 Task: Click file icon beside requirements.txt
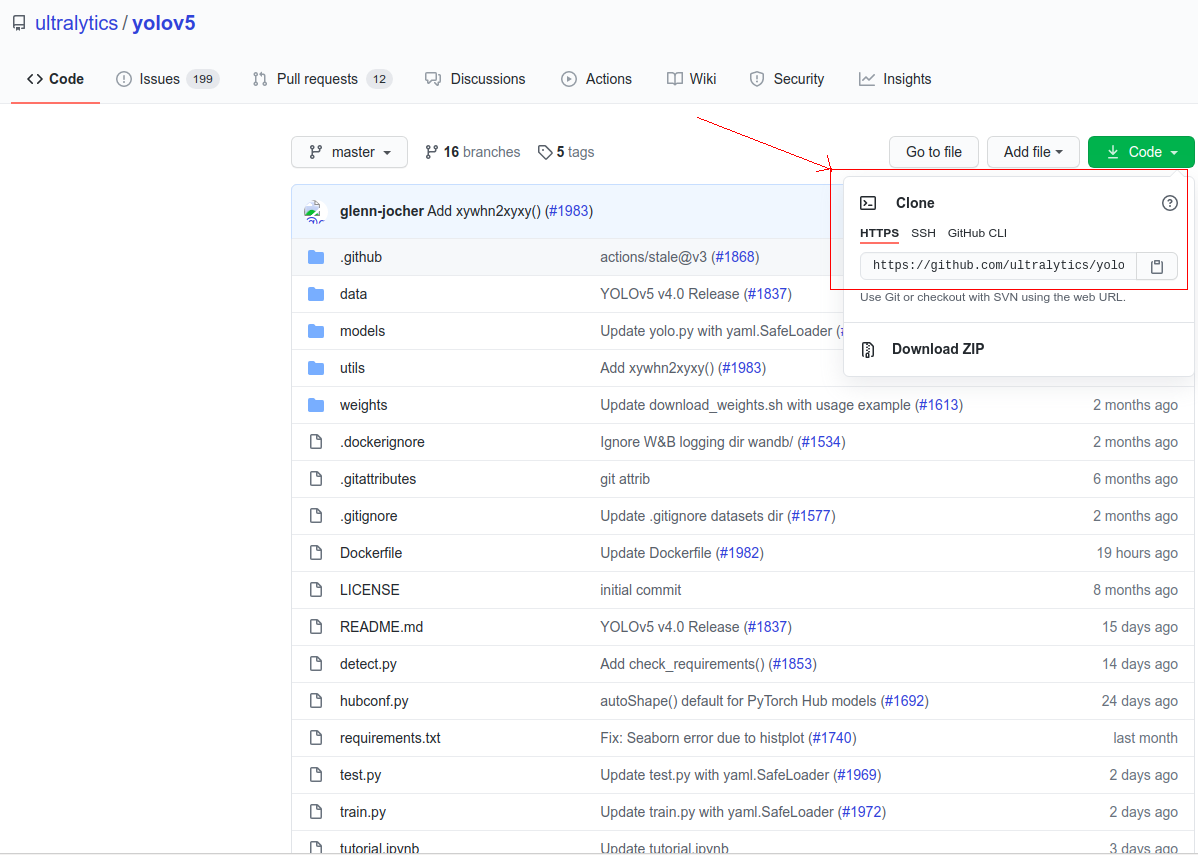click(x=316, y=738)
